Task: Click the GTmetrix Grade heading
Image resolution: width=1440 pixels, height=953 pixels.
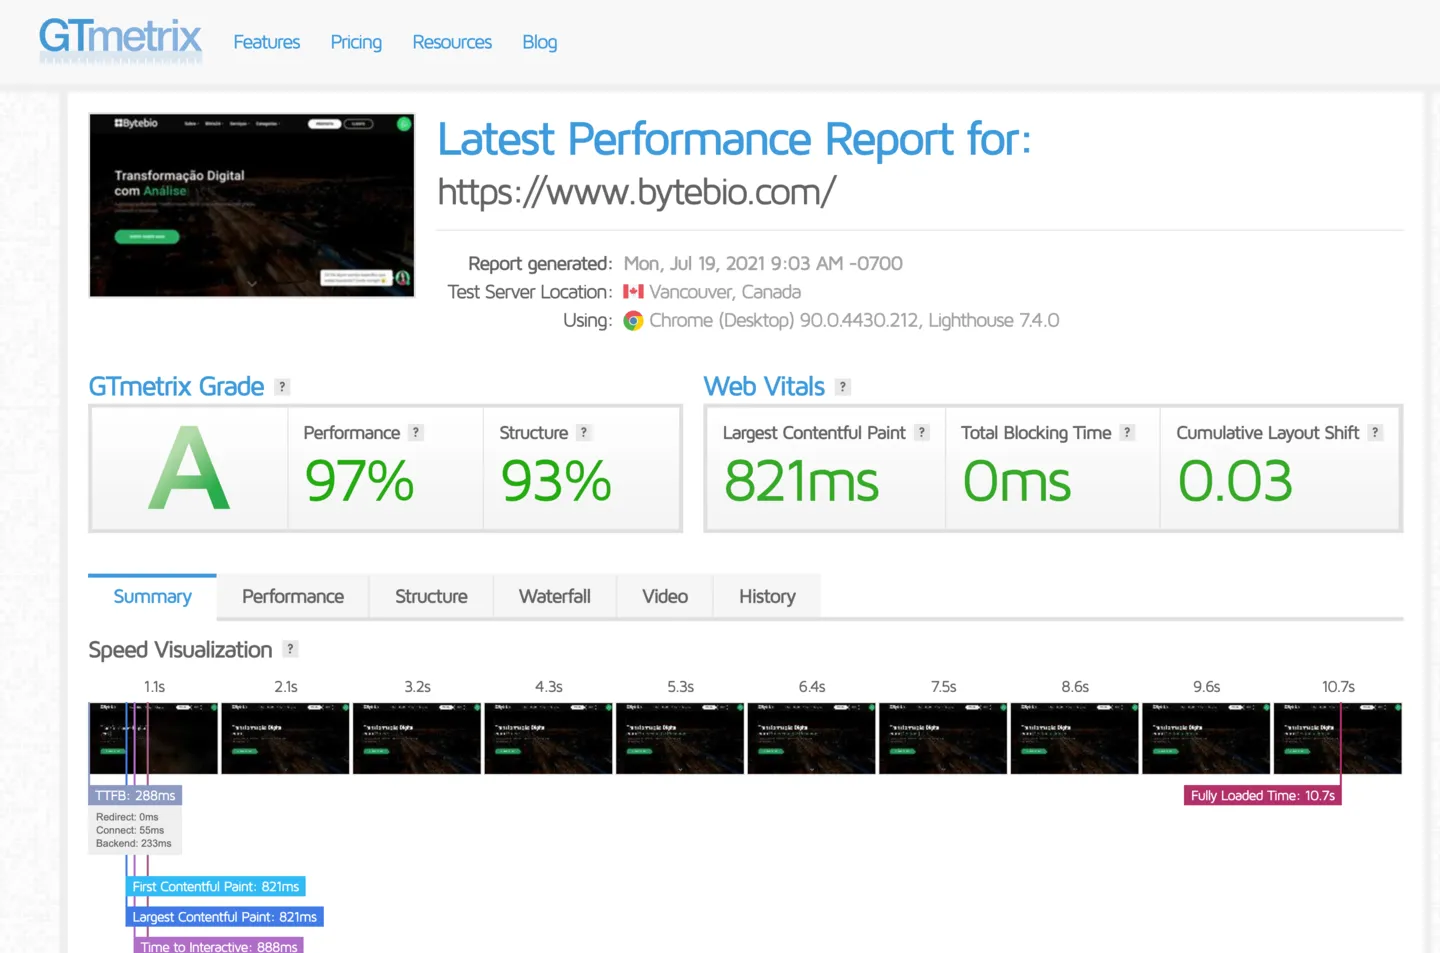Action: click(x=176, y=387)
